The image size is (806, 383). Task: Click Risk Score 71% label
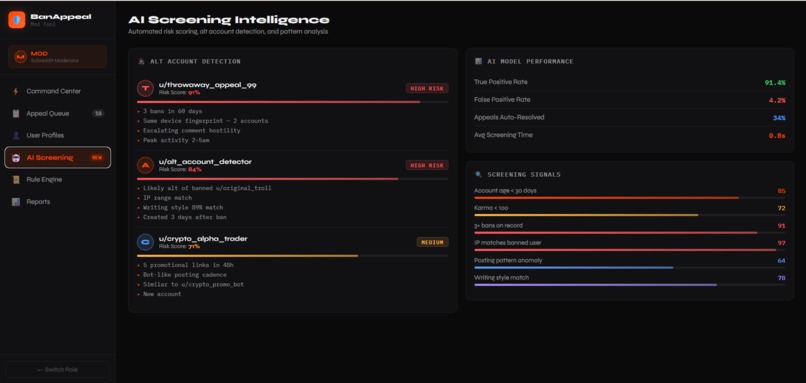(x=179, y=246)
